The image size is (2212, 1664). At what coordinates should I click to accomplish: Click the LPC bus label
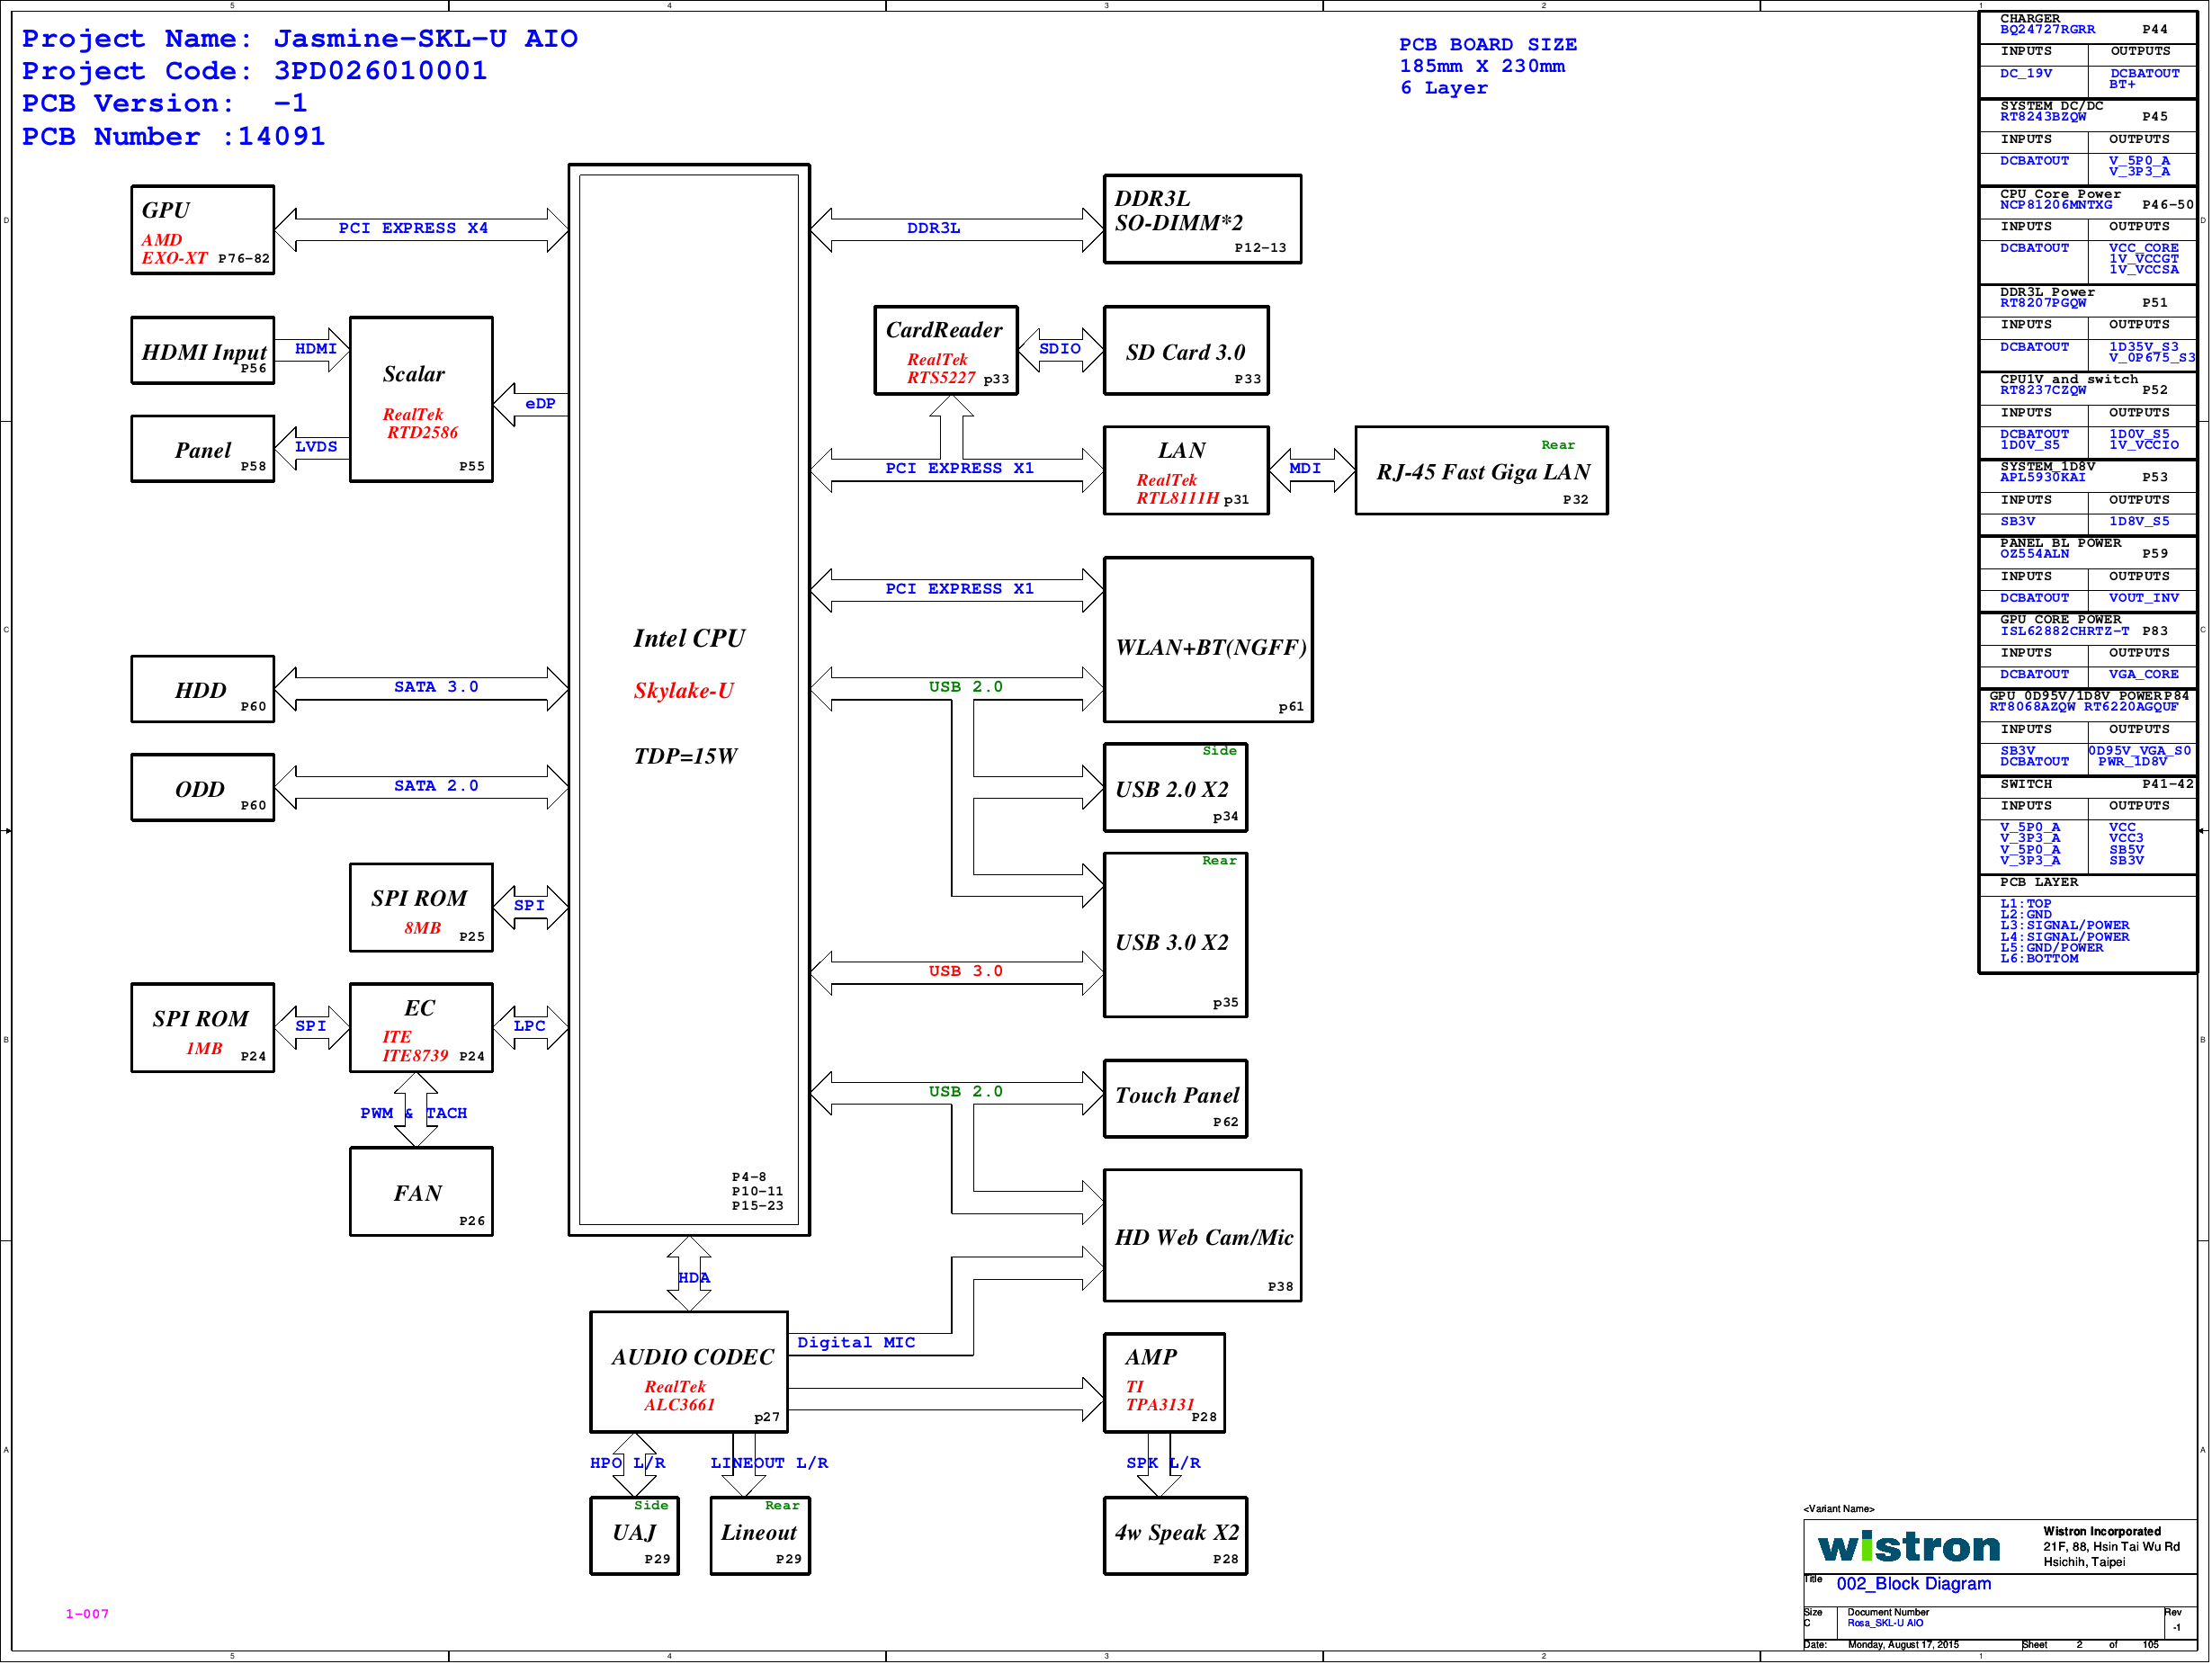click(529, 1026)
